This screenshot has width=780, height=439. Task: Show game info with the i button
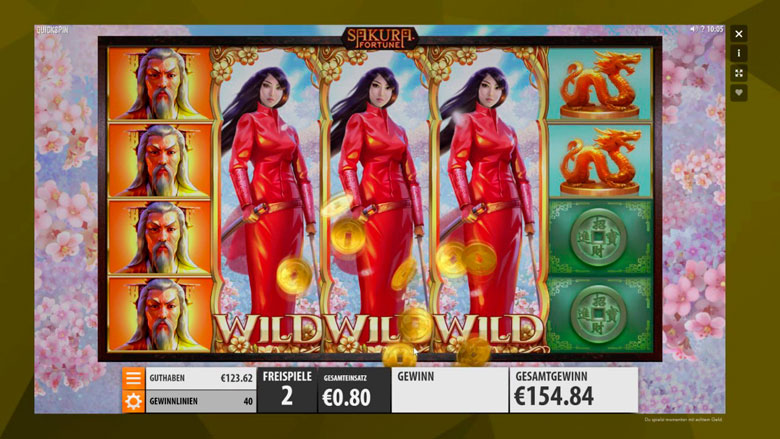[739, 53]
